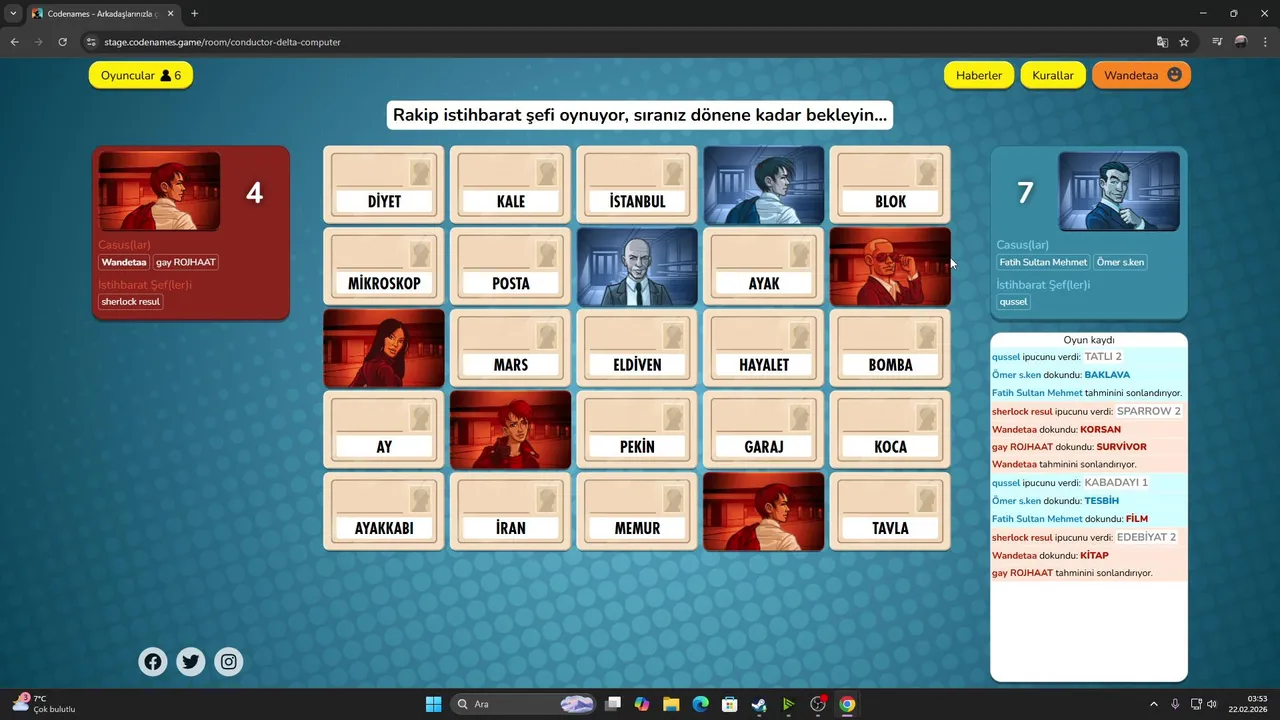The height and width of the screenshot is (720, 1280).
Task: Click the gay ROJHAAT player tag
Action: click(x=186, y=262)
